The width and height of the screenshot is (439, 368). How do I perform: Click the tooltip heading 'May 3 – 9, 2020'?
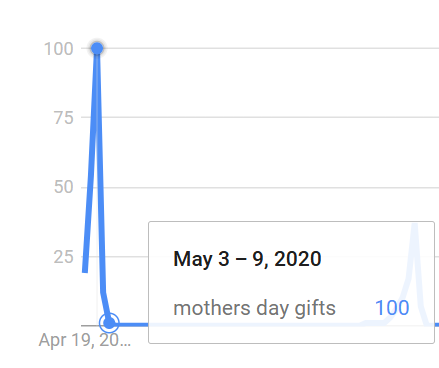247,259
